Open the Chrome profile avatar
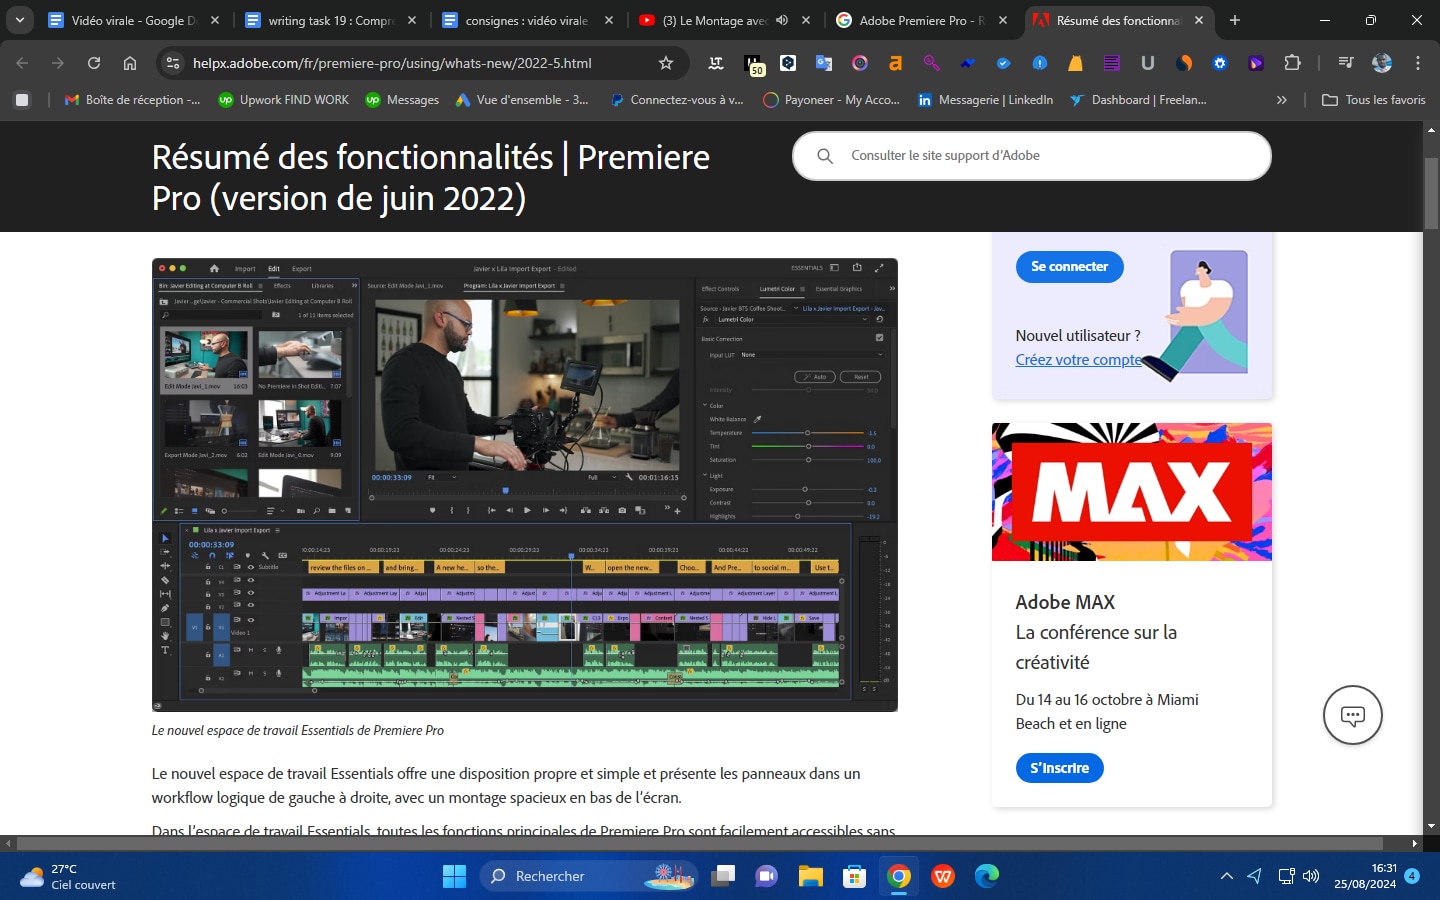Screen dimensions: 1440x900 (x=1382, y=63)
